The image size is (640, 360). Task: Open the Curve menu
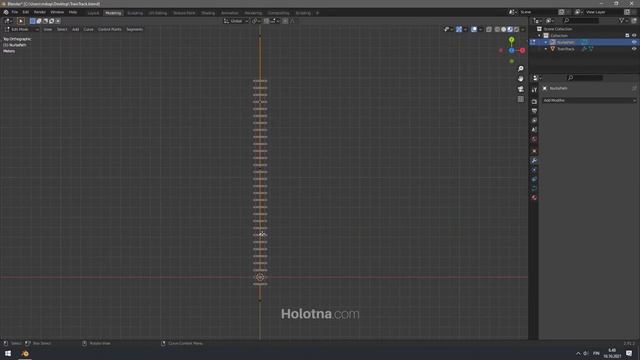coord(88,29)
